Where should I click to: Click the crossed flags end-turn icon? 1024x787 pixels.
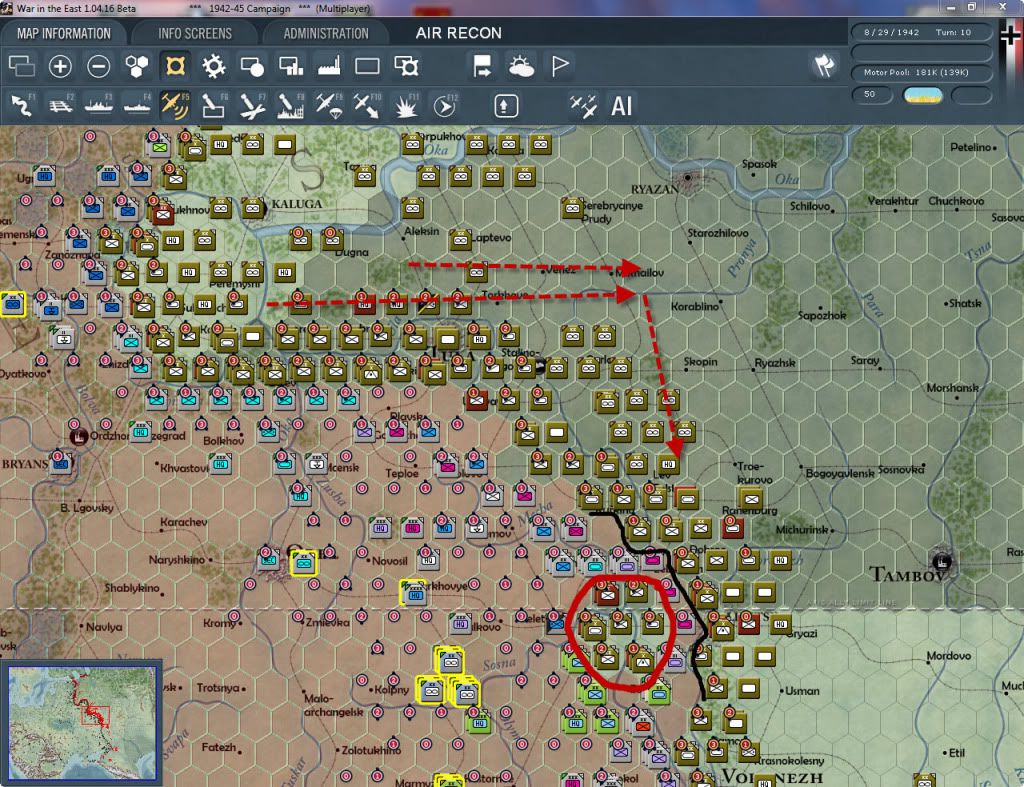point(824,65)
